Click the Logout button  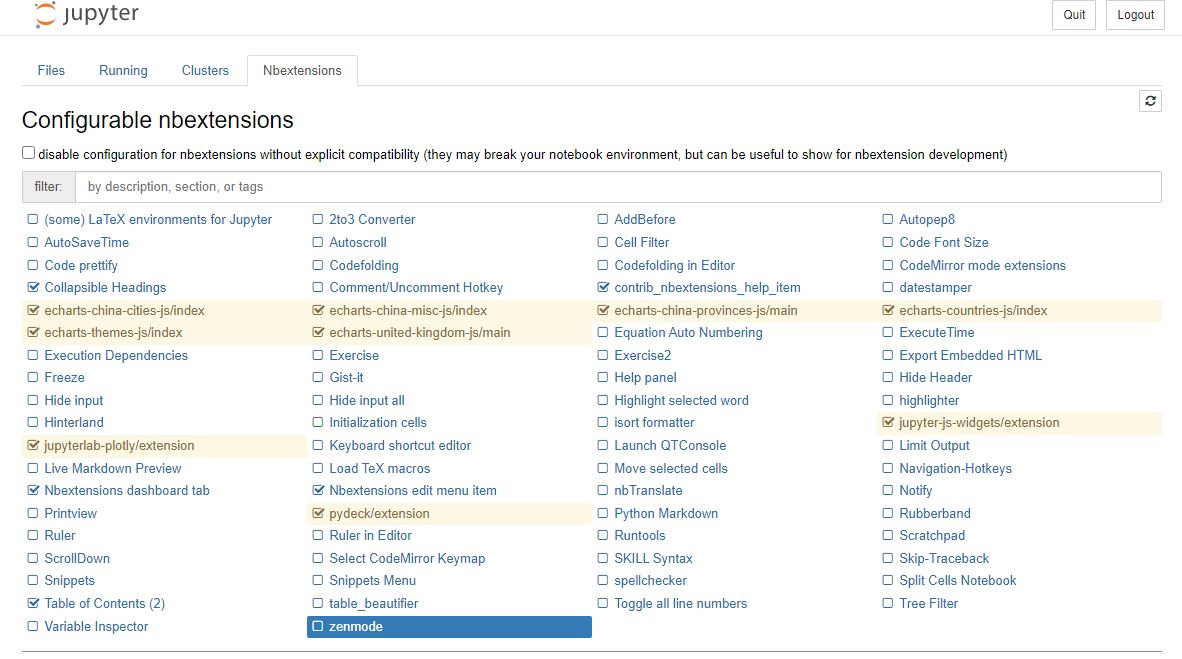click(x=1135, y=15)
